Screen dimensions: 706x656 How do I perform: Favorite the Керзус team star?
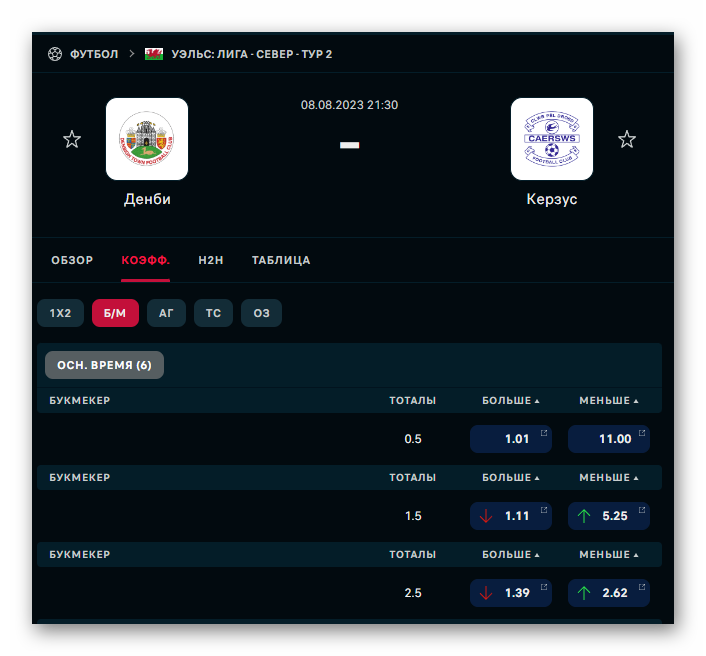coord(627,139)
